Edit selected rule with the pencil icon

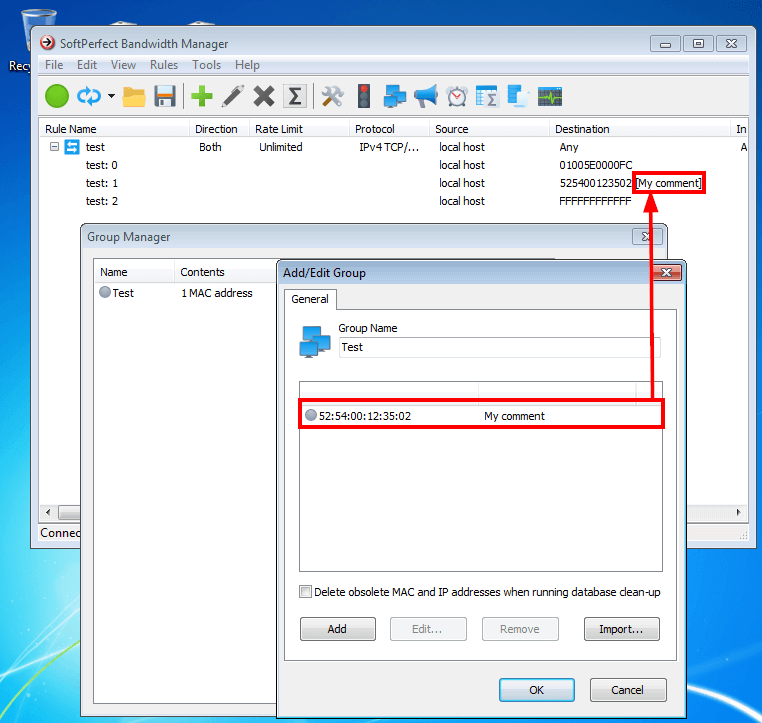[x=233, y=96]
